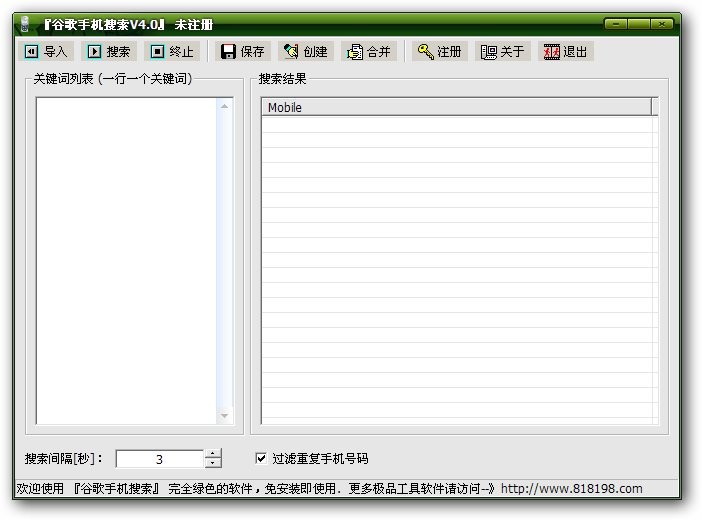Click keyword list scrollbar up arrow

[x=224, y=106]
